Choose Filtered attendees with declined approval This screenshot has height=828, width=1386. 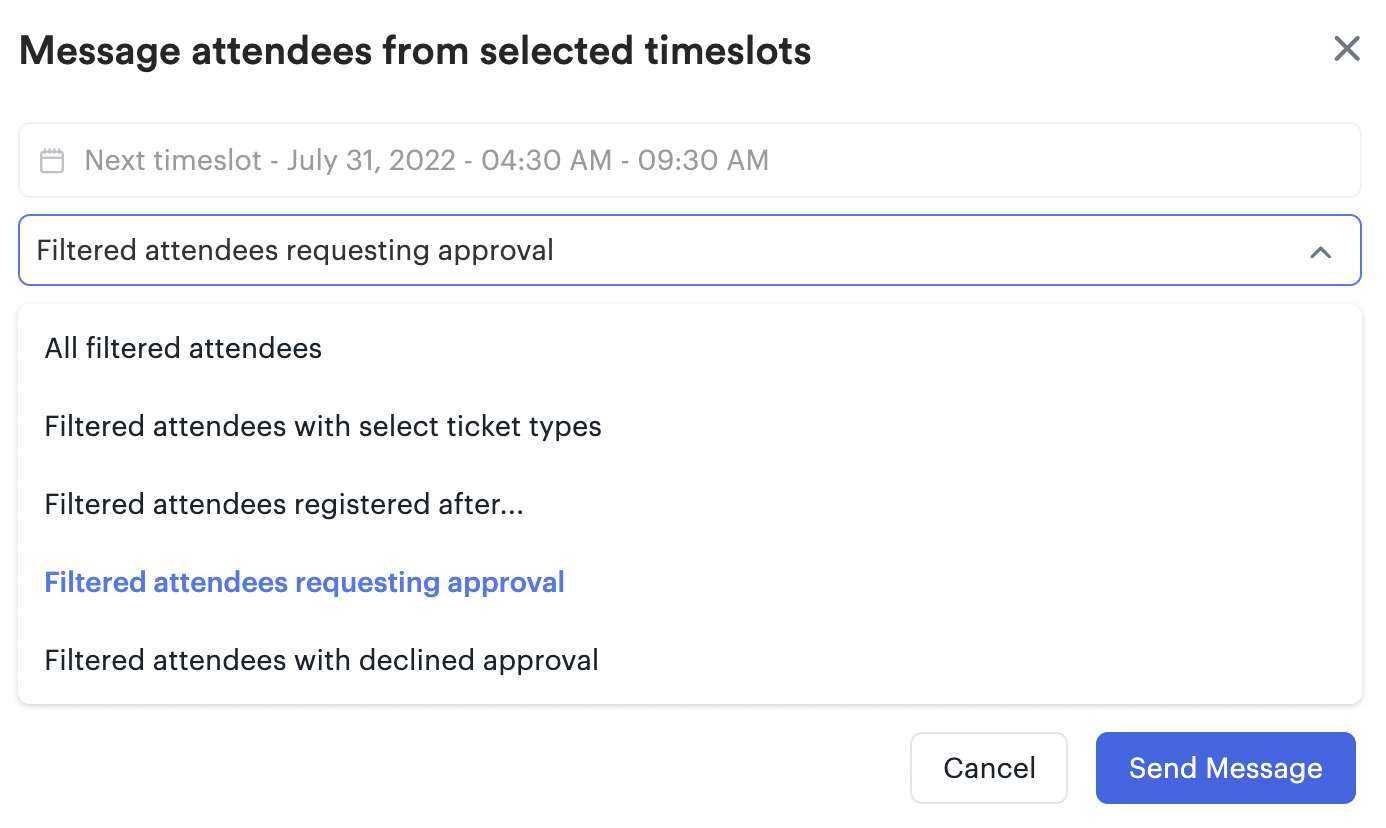[x=690, y=660]
